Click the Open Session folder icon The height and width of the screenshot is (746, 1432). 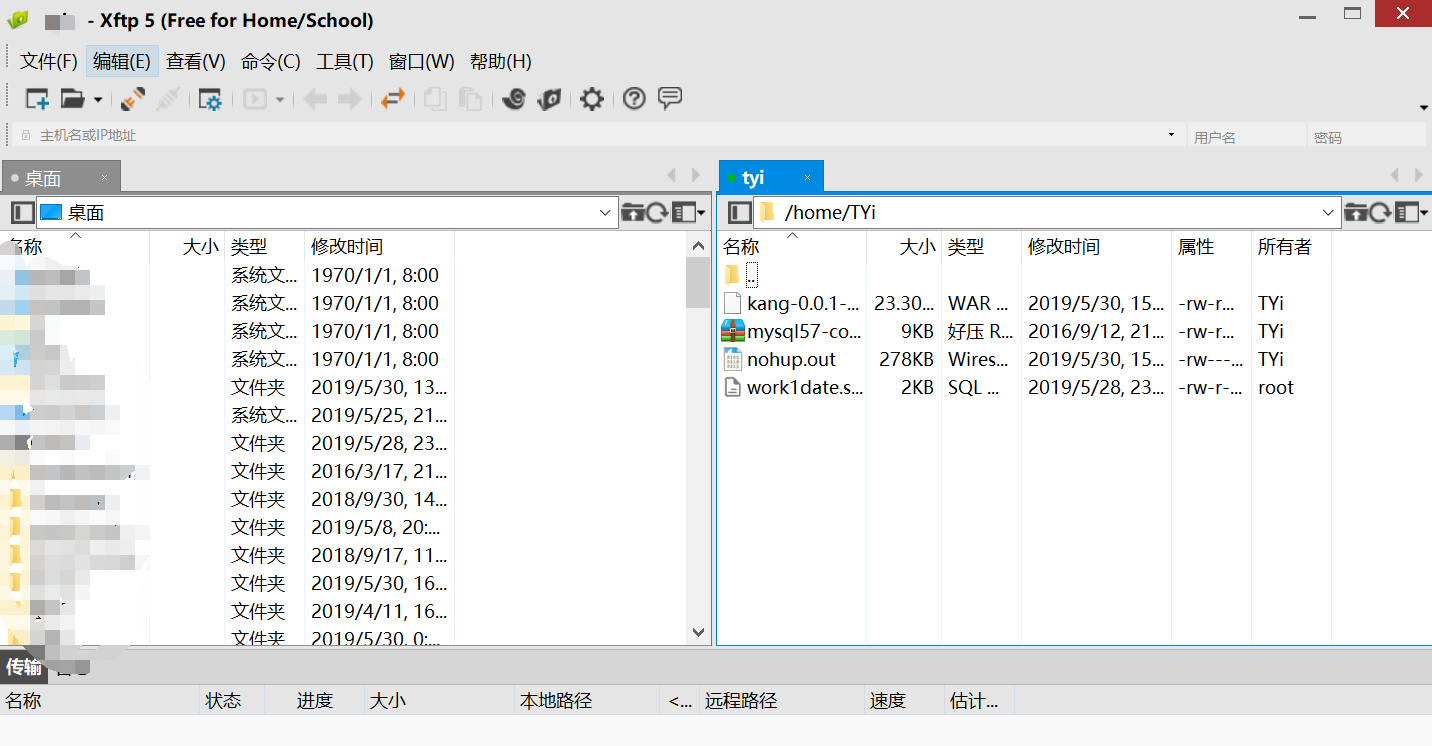click(x=72, y=99)
